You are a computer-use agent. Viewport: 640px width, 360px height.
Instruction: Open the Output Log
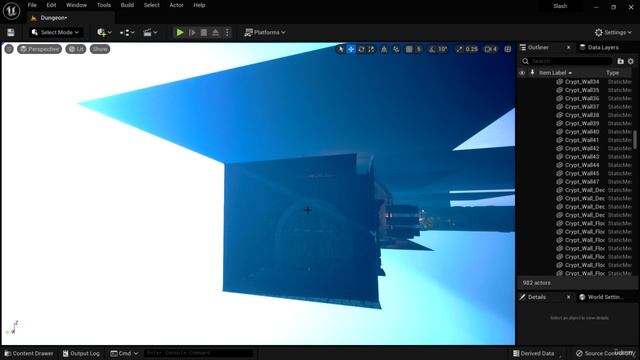pos(81,353)
